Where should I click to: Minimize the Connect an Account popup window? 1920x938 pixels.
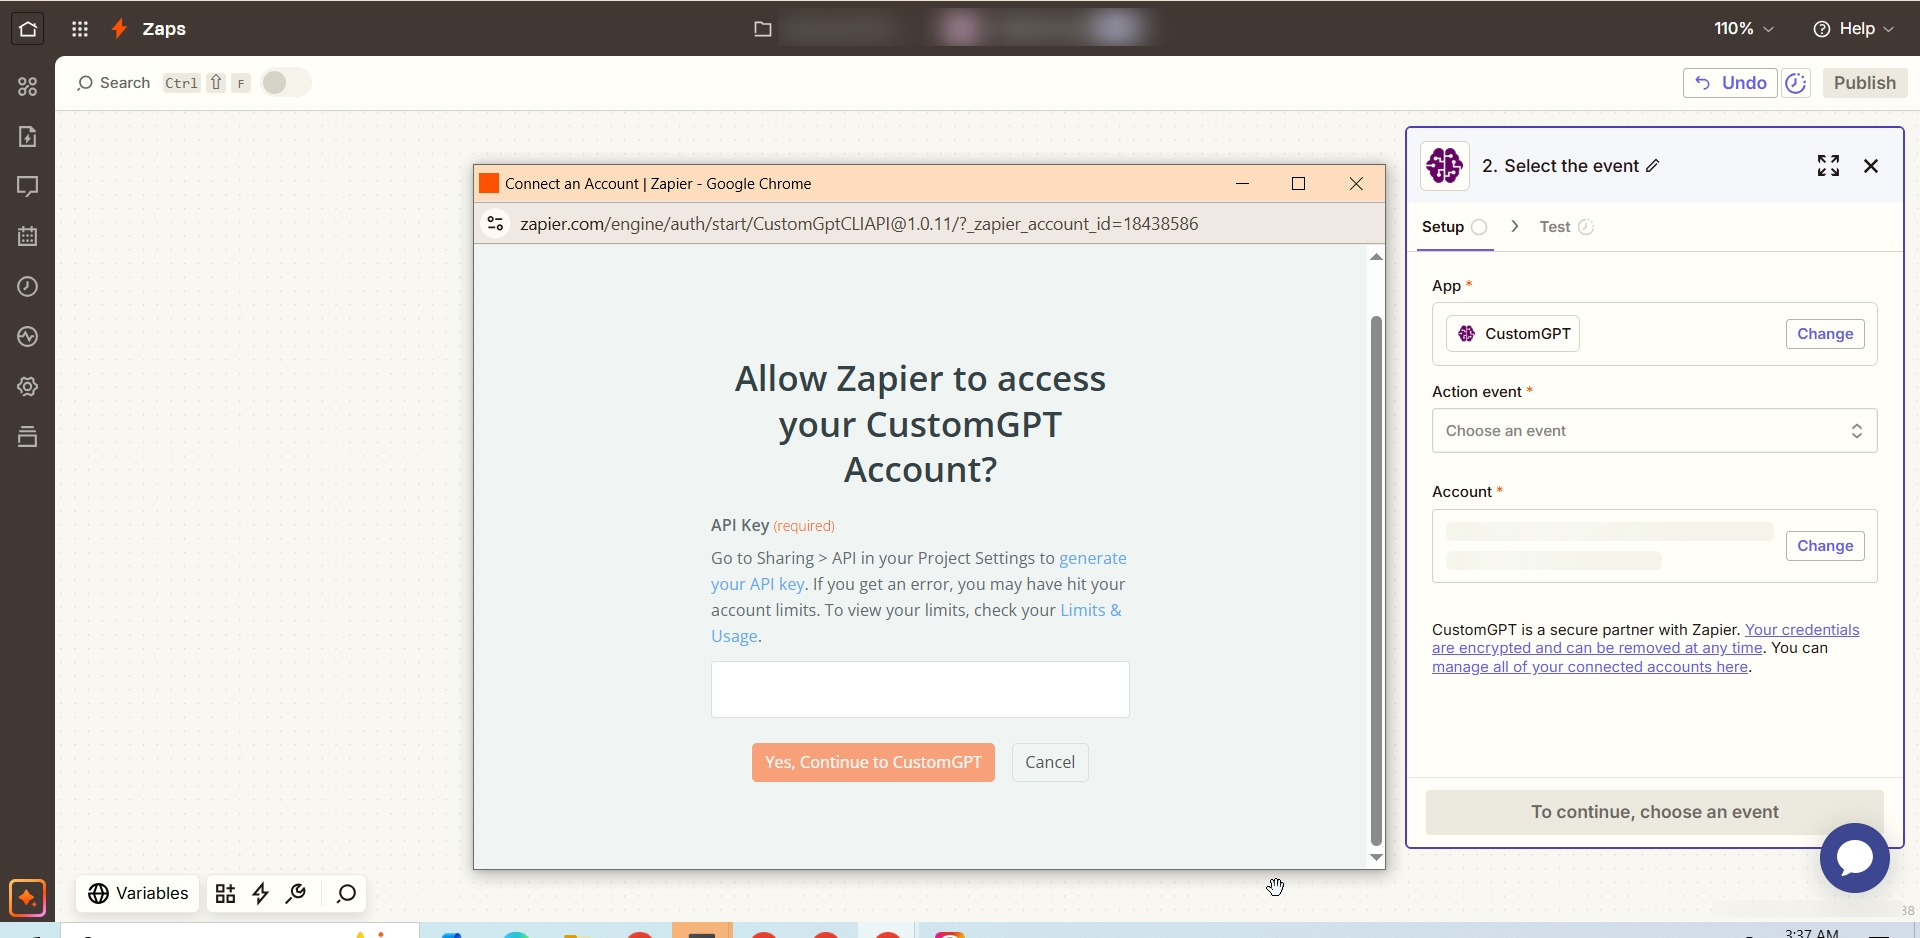[1242, 184]
